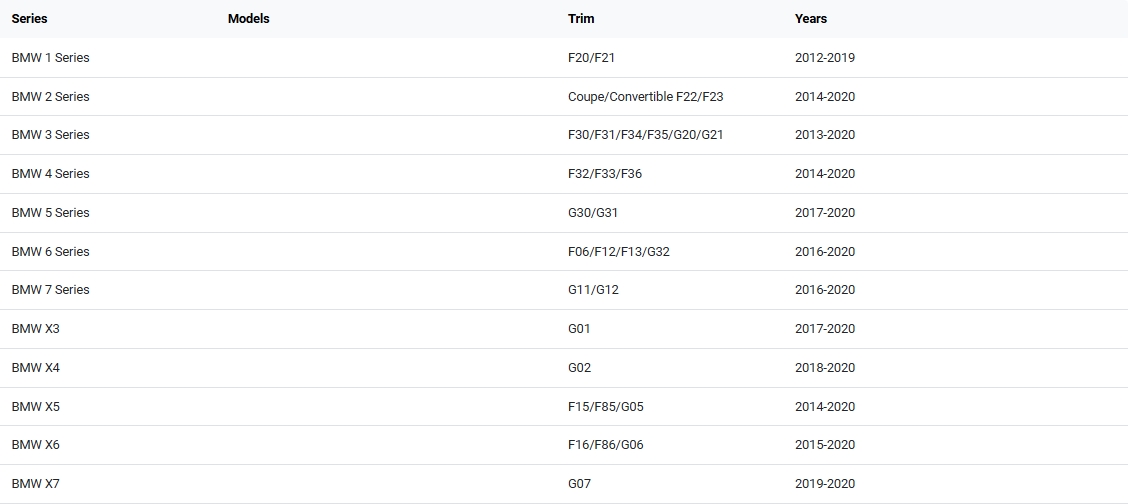Viewport: 1130px width, 504px height.
Task: Click the 2012-2019 years cell
Action: click(824, 58)
